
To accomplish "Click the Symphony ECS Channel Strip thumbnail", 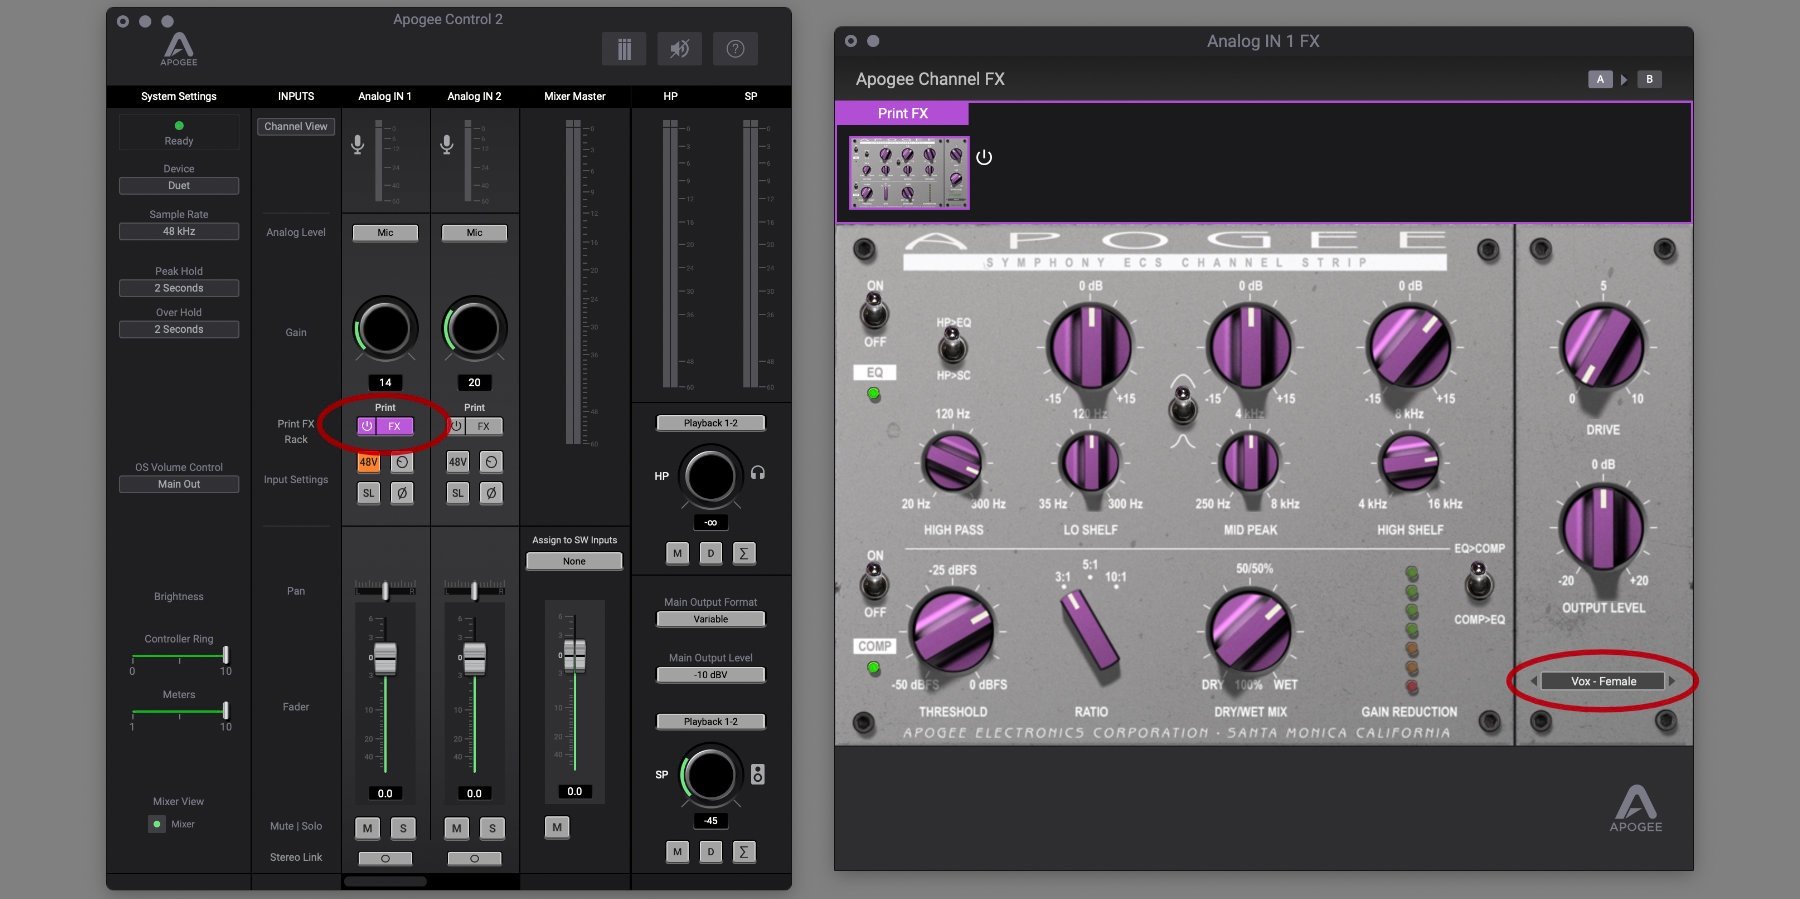I will point(909,173).
